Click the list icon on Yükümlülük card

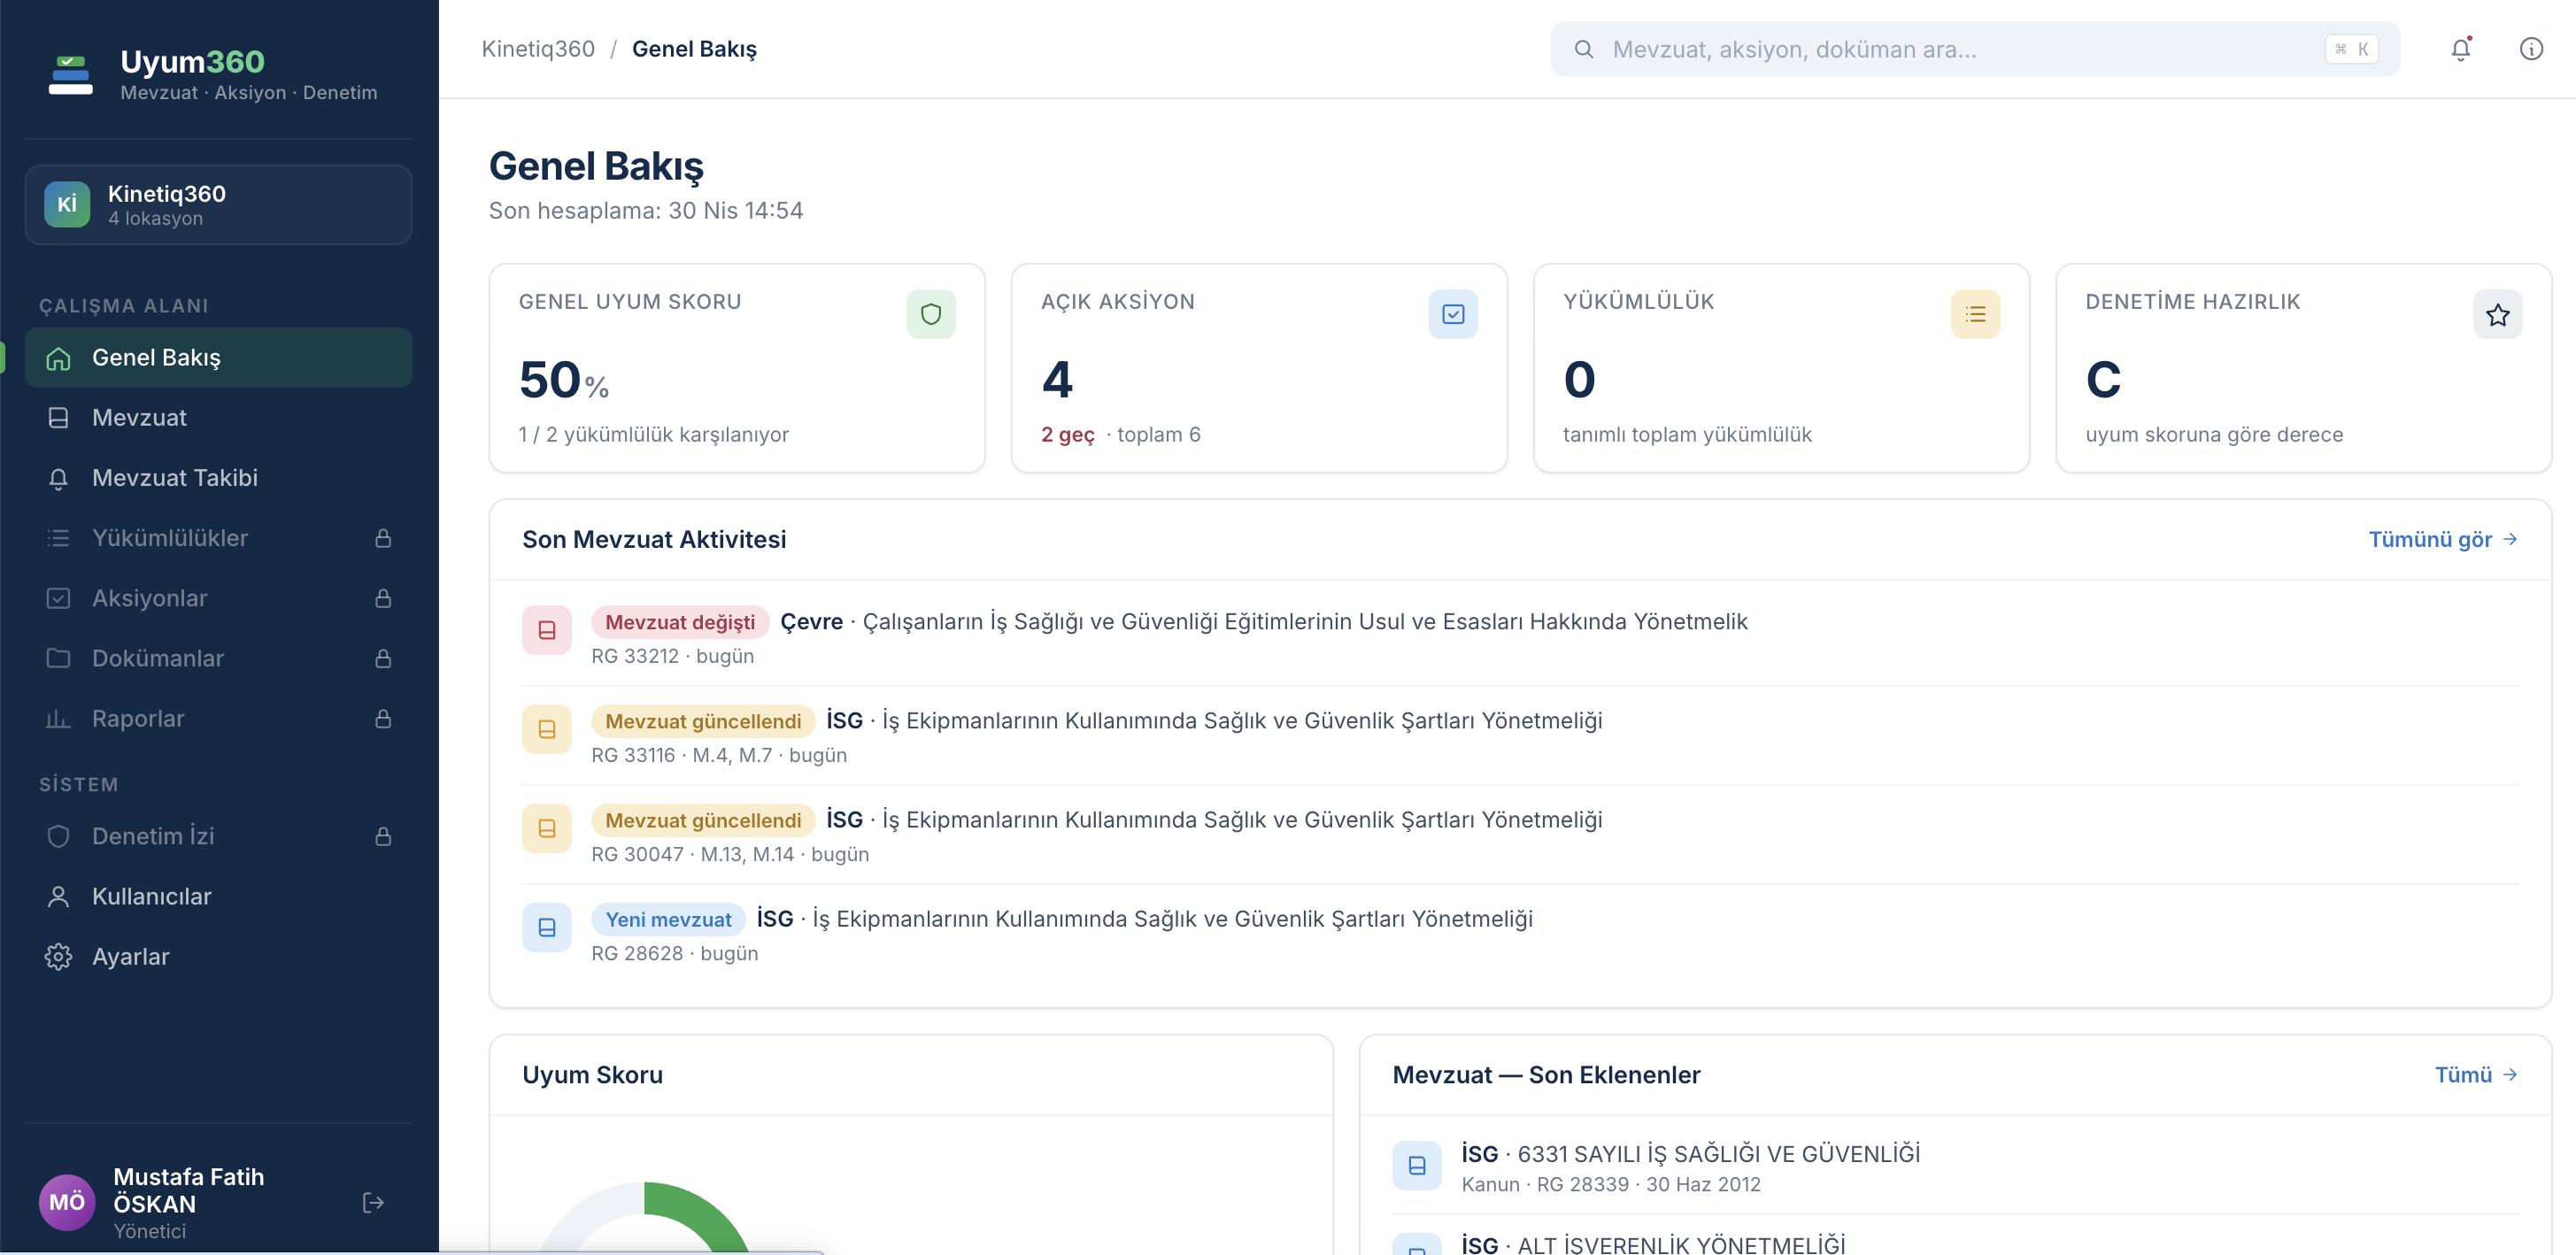click(1975, 314)
